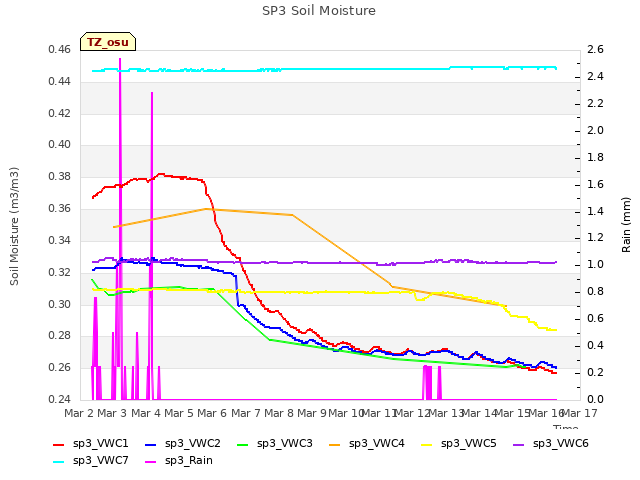Click the sp3_VWC3 legend label
Image resolution: width=640 pixels, height=480 pixels.
pos(284,444)
